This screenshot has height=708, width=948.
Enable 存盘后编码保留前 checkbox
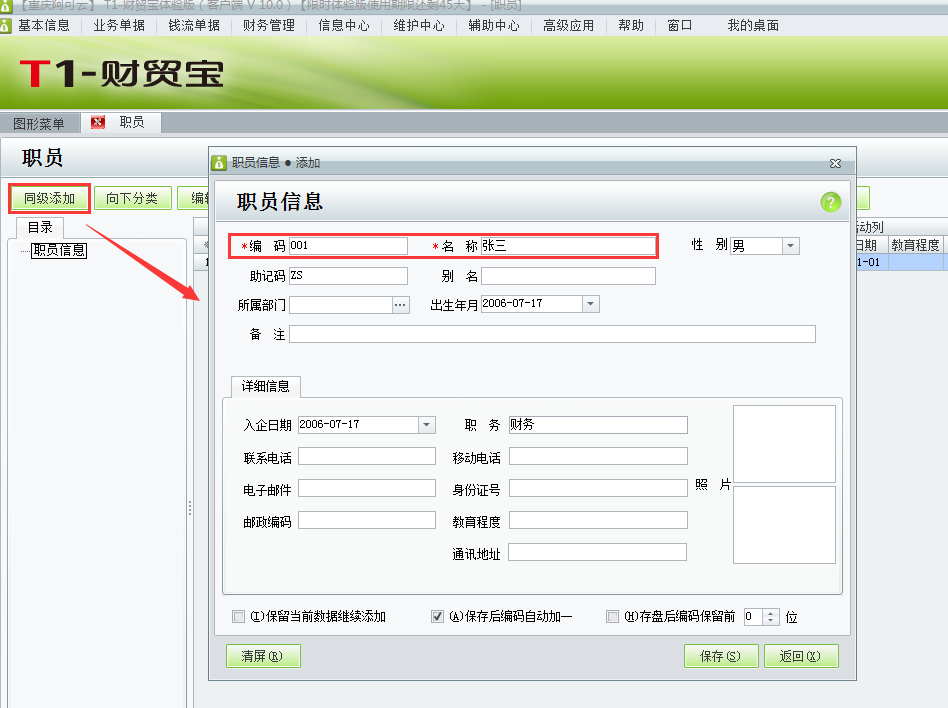pyautogui.click(x=612, y=616)
